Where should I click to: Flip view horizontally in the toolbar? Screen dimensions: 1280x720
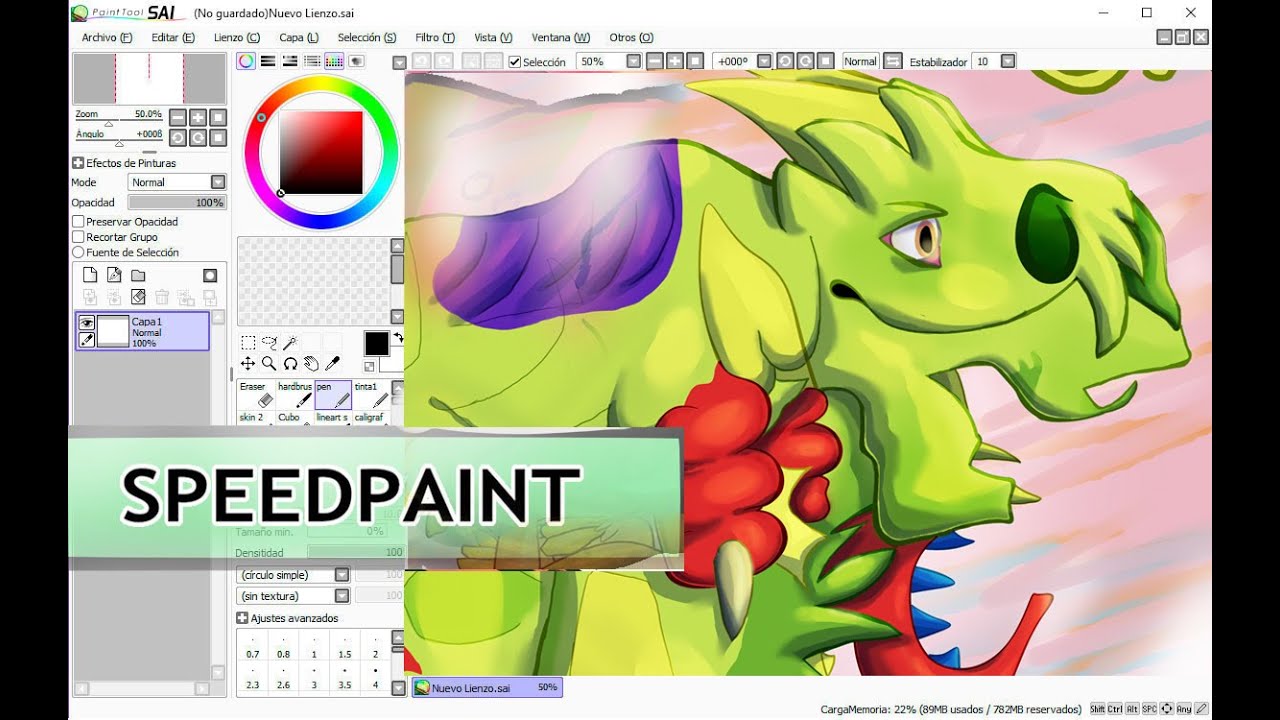[893, 61]
